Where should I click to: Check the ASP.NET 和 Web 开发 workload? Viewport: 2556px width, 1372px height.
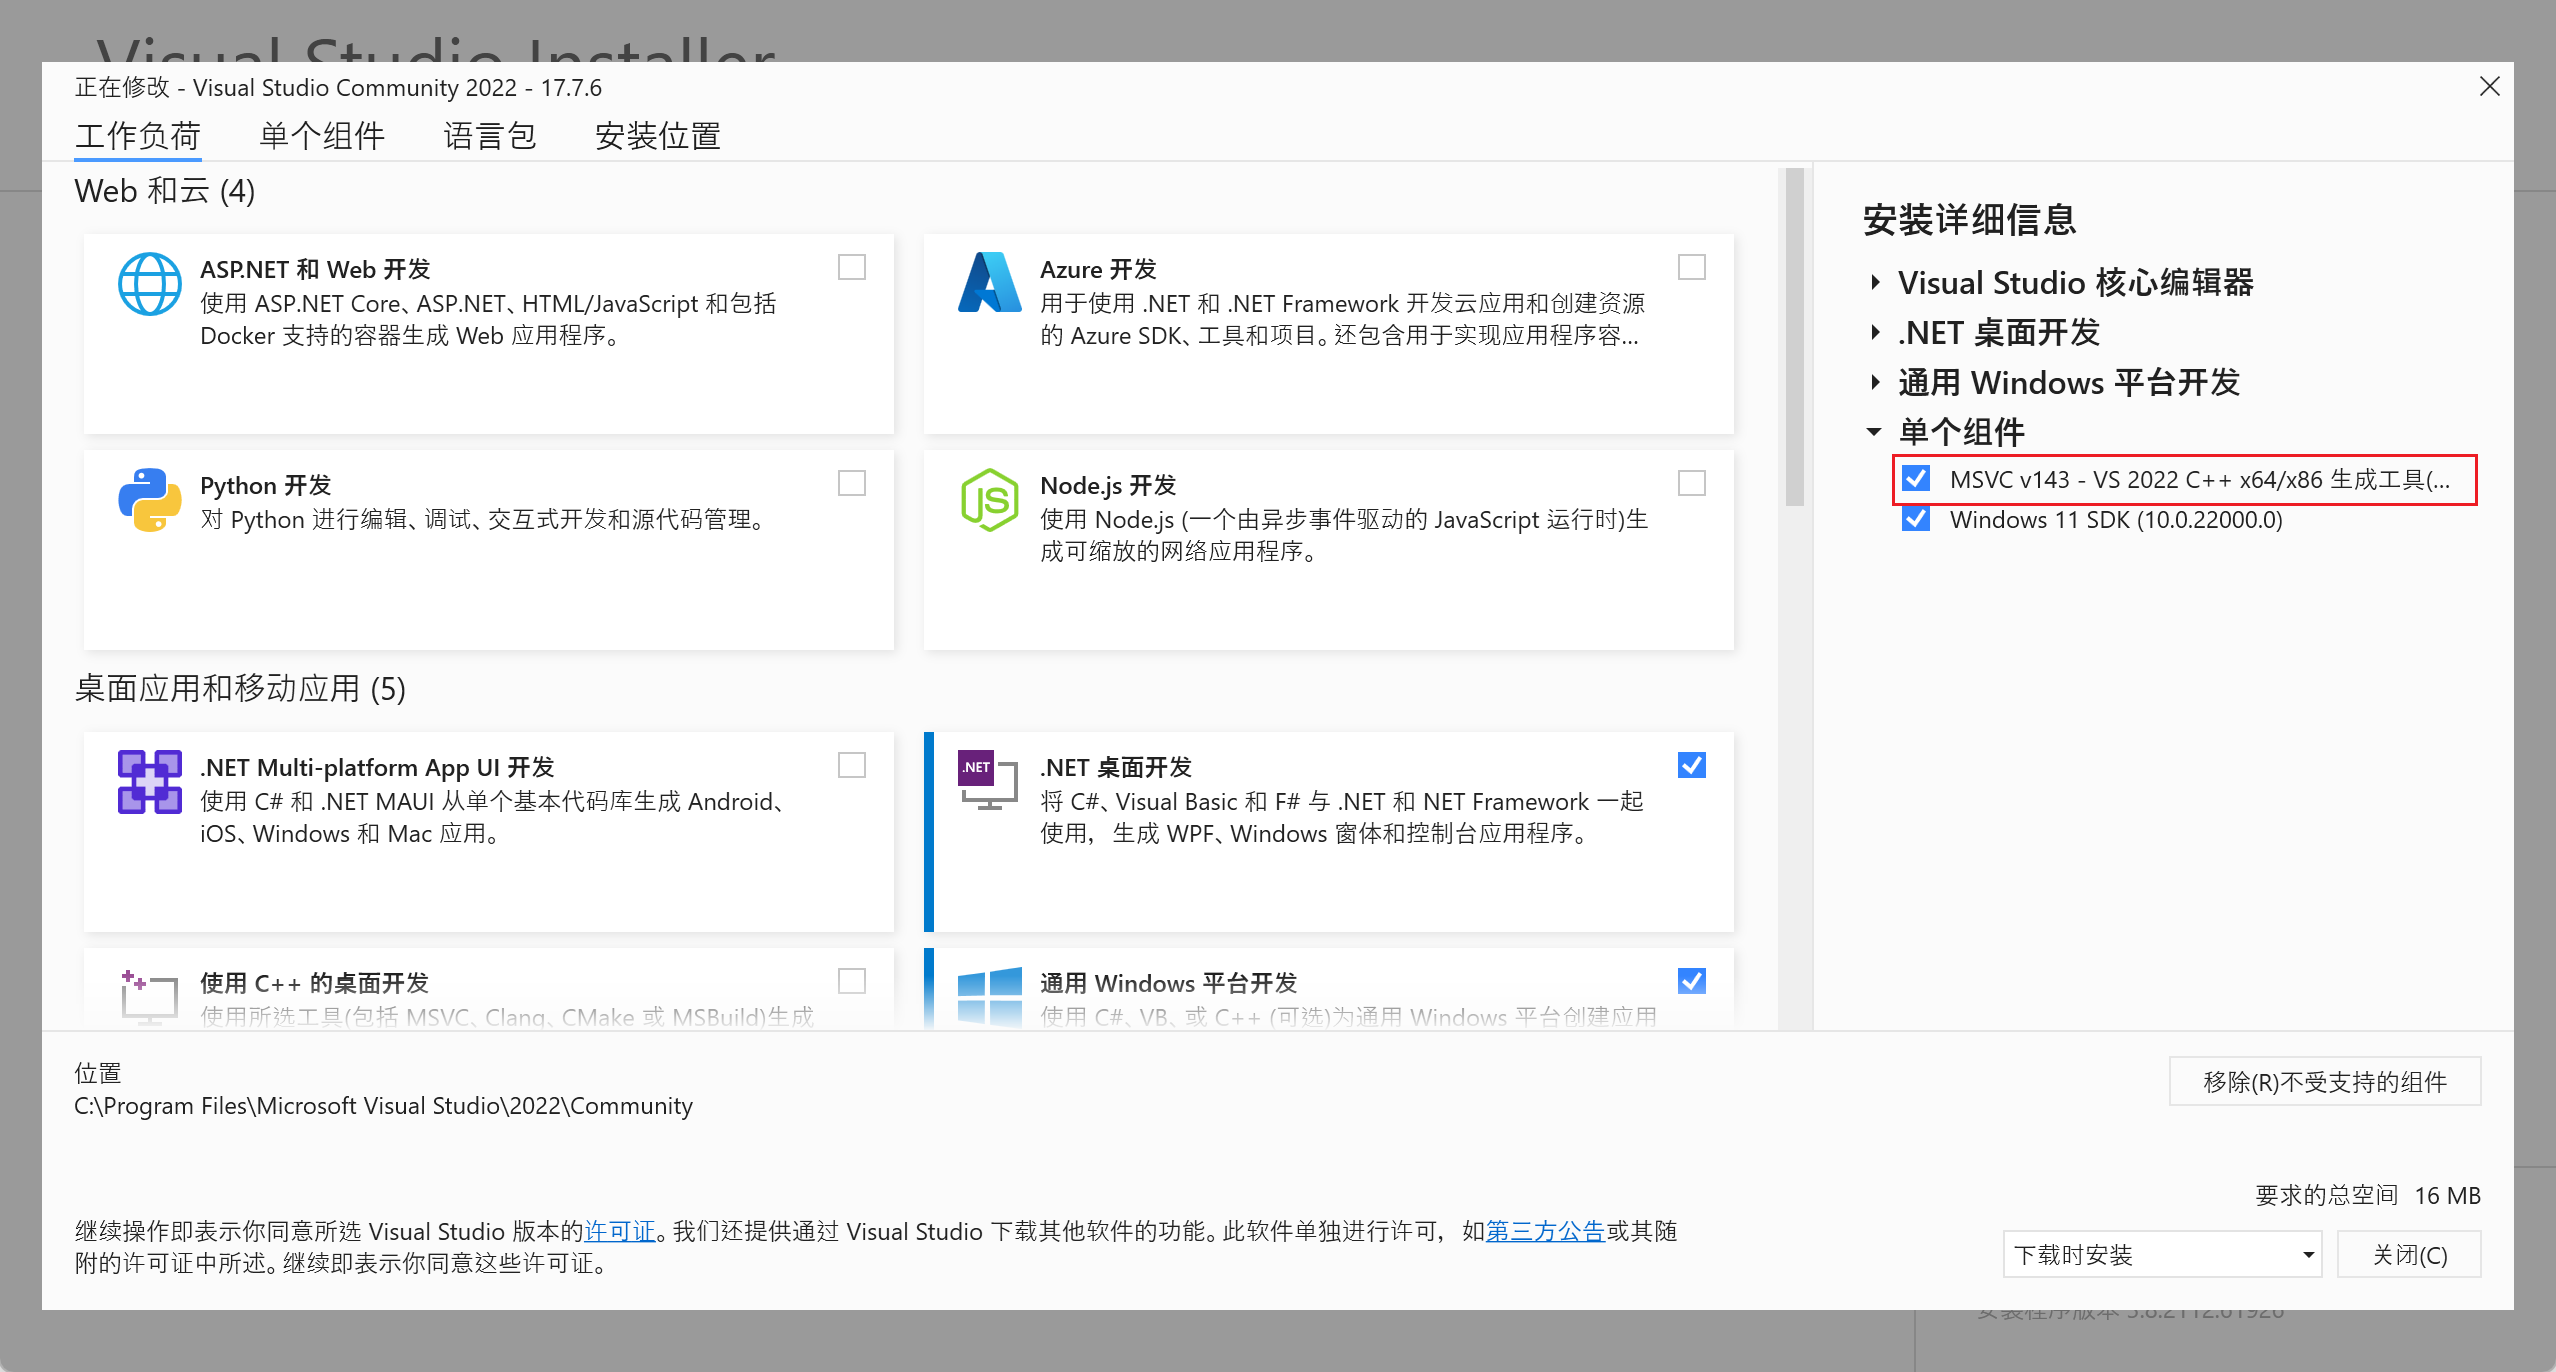[852, 267]
